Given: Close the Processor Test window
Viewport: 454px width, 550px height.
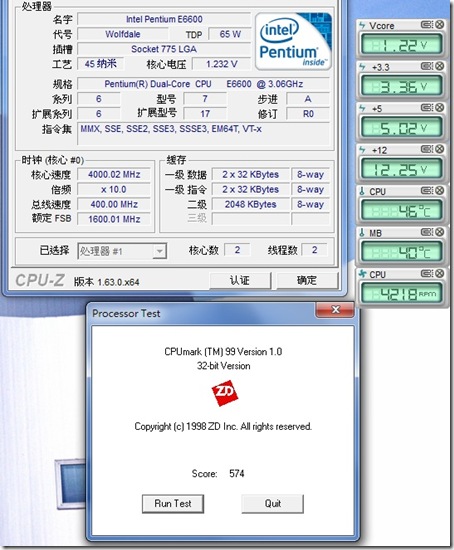Looking at the screenshot, I should coord(335,310).
